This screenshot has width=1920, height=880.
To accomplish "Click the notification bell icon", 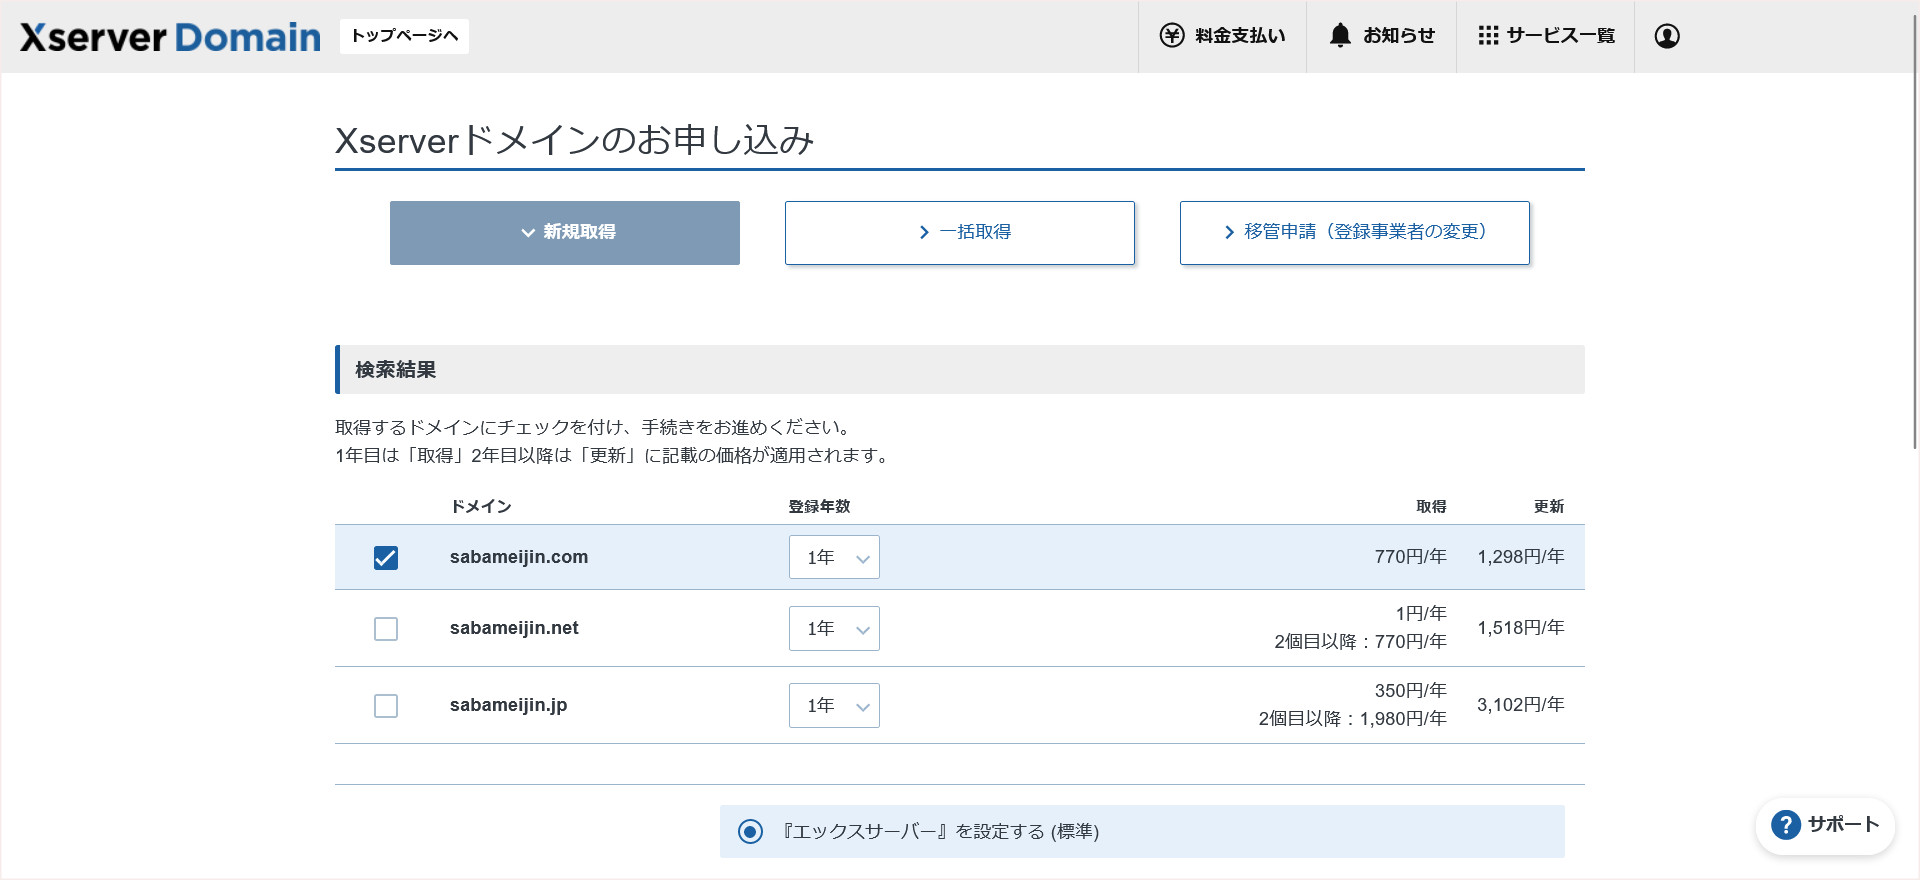I will (1340, 36).
